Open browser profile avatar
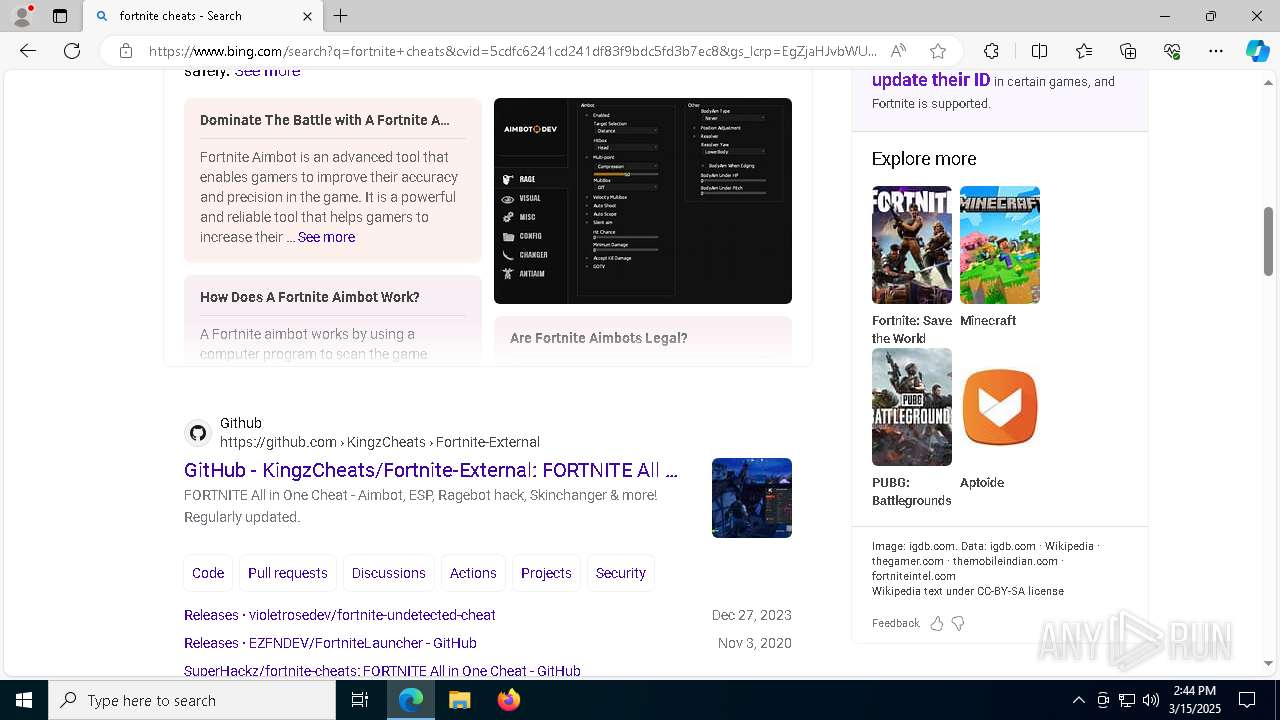Viewport: 1280px width, 720px height. click(x=22, y=16)
